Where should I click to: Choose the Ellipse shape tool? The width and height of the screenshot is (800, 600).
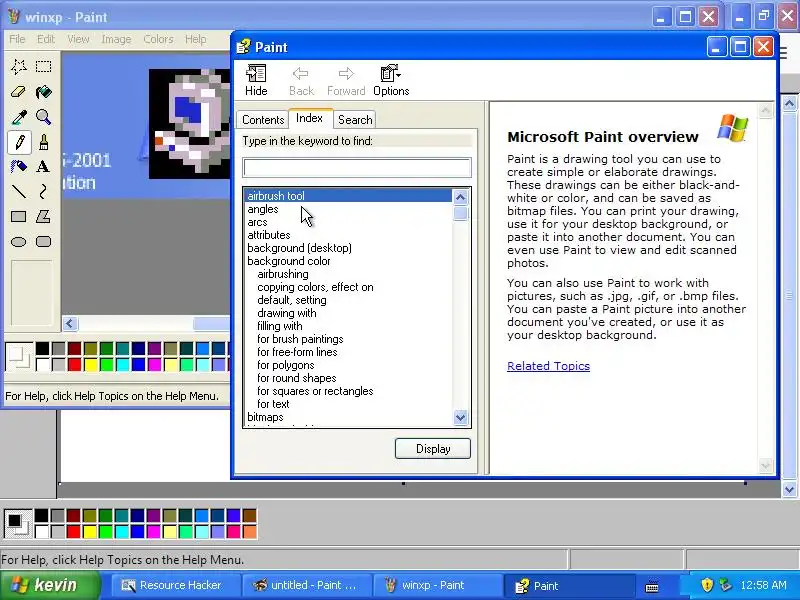[x=19, y=241]
